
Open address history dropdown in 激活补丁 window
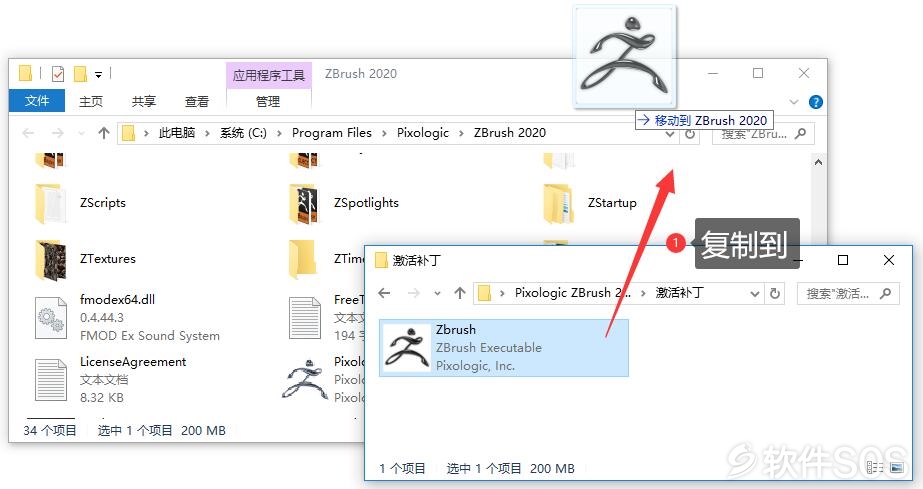pyautogui.click(x=755, y=294)
